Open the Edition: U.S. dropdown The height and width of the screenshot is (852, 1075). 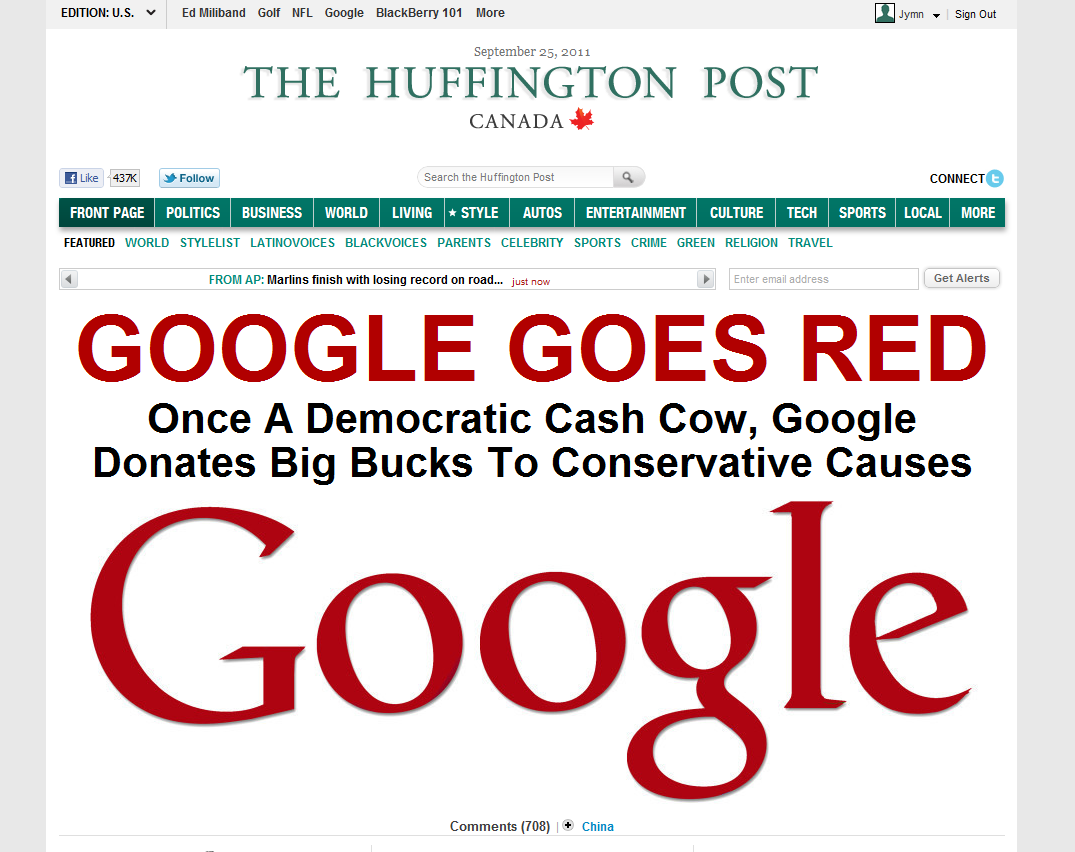(x=108, y=13)
